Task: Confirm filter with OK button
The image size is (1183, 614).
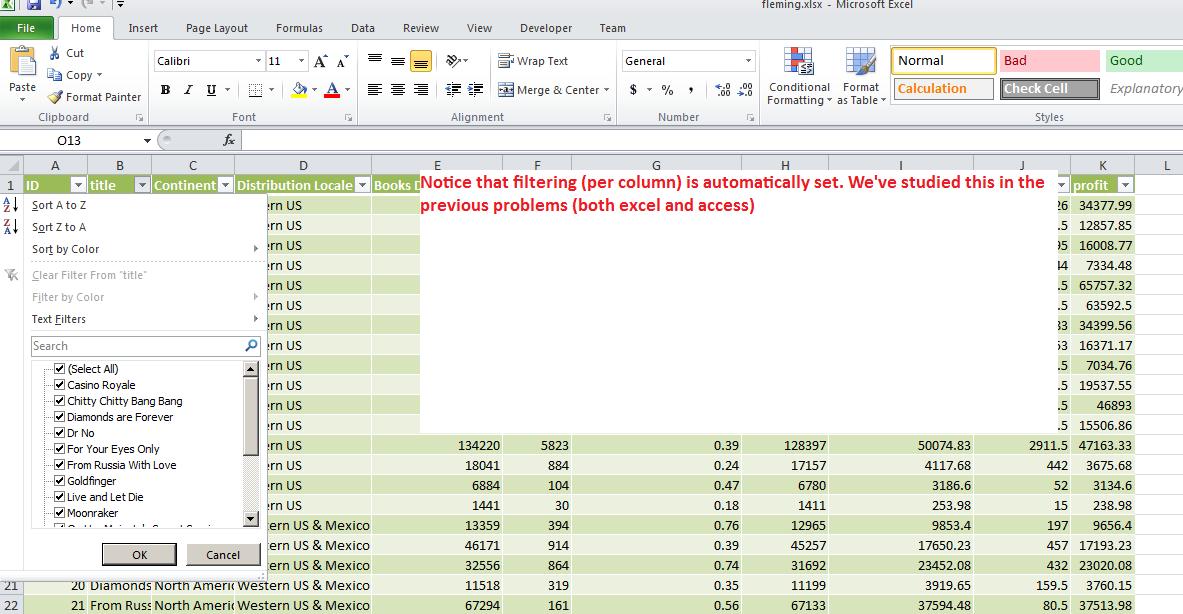Action: 140,554
